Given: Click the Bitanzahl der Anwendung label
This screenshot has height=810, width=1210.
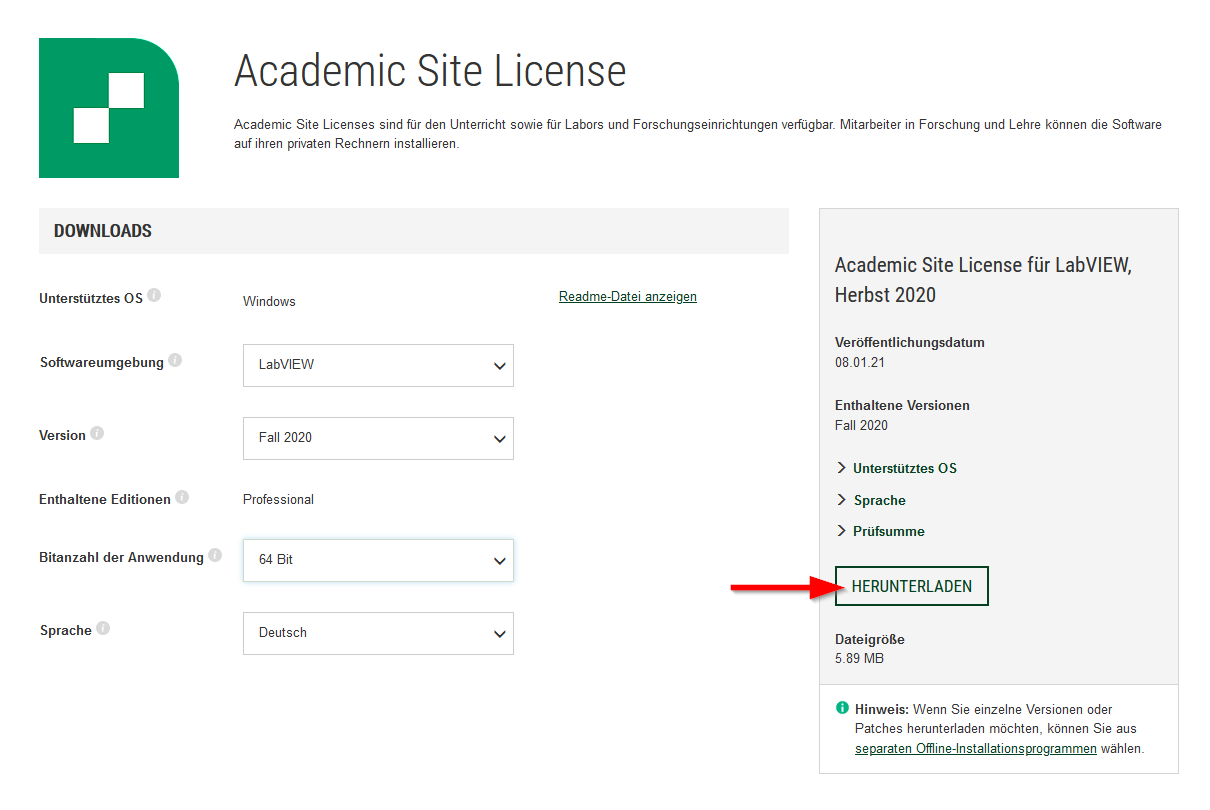Looking at the screenshot, I should tap(121, 557).
